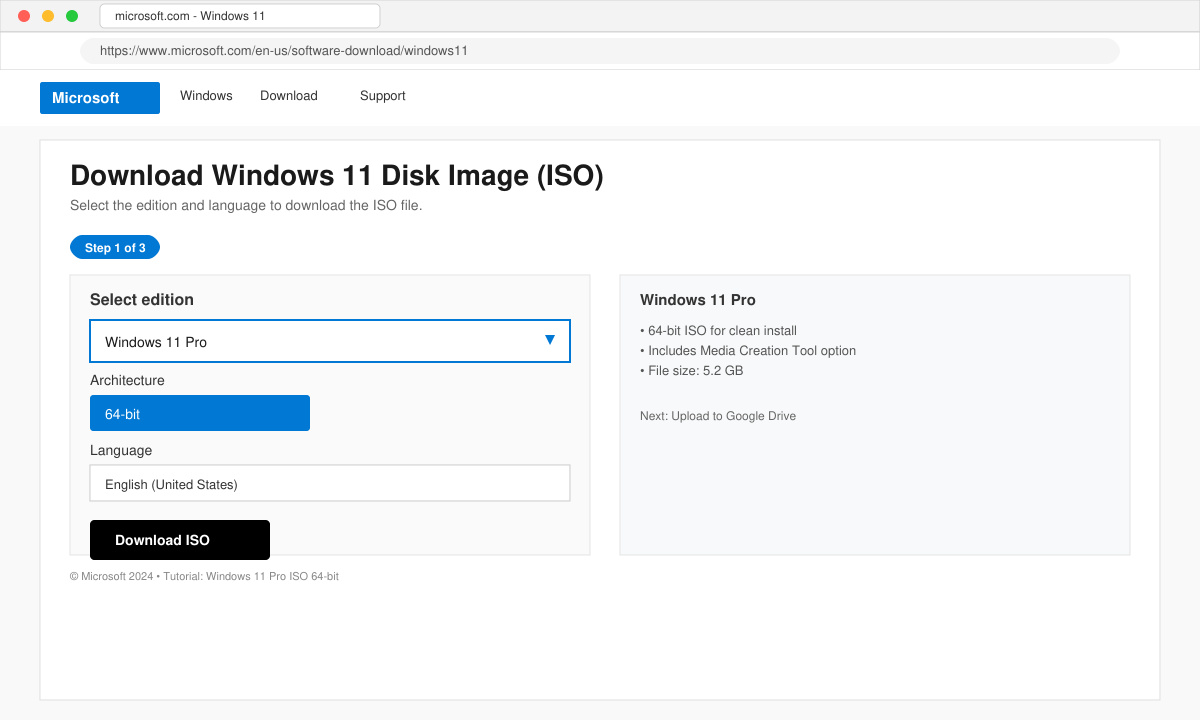Close the window with the red button

(x=24, y=16)
